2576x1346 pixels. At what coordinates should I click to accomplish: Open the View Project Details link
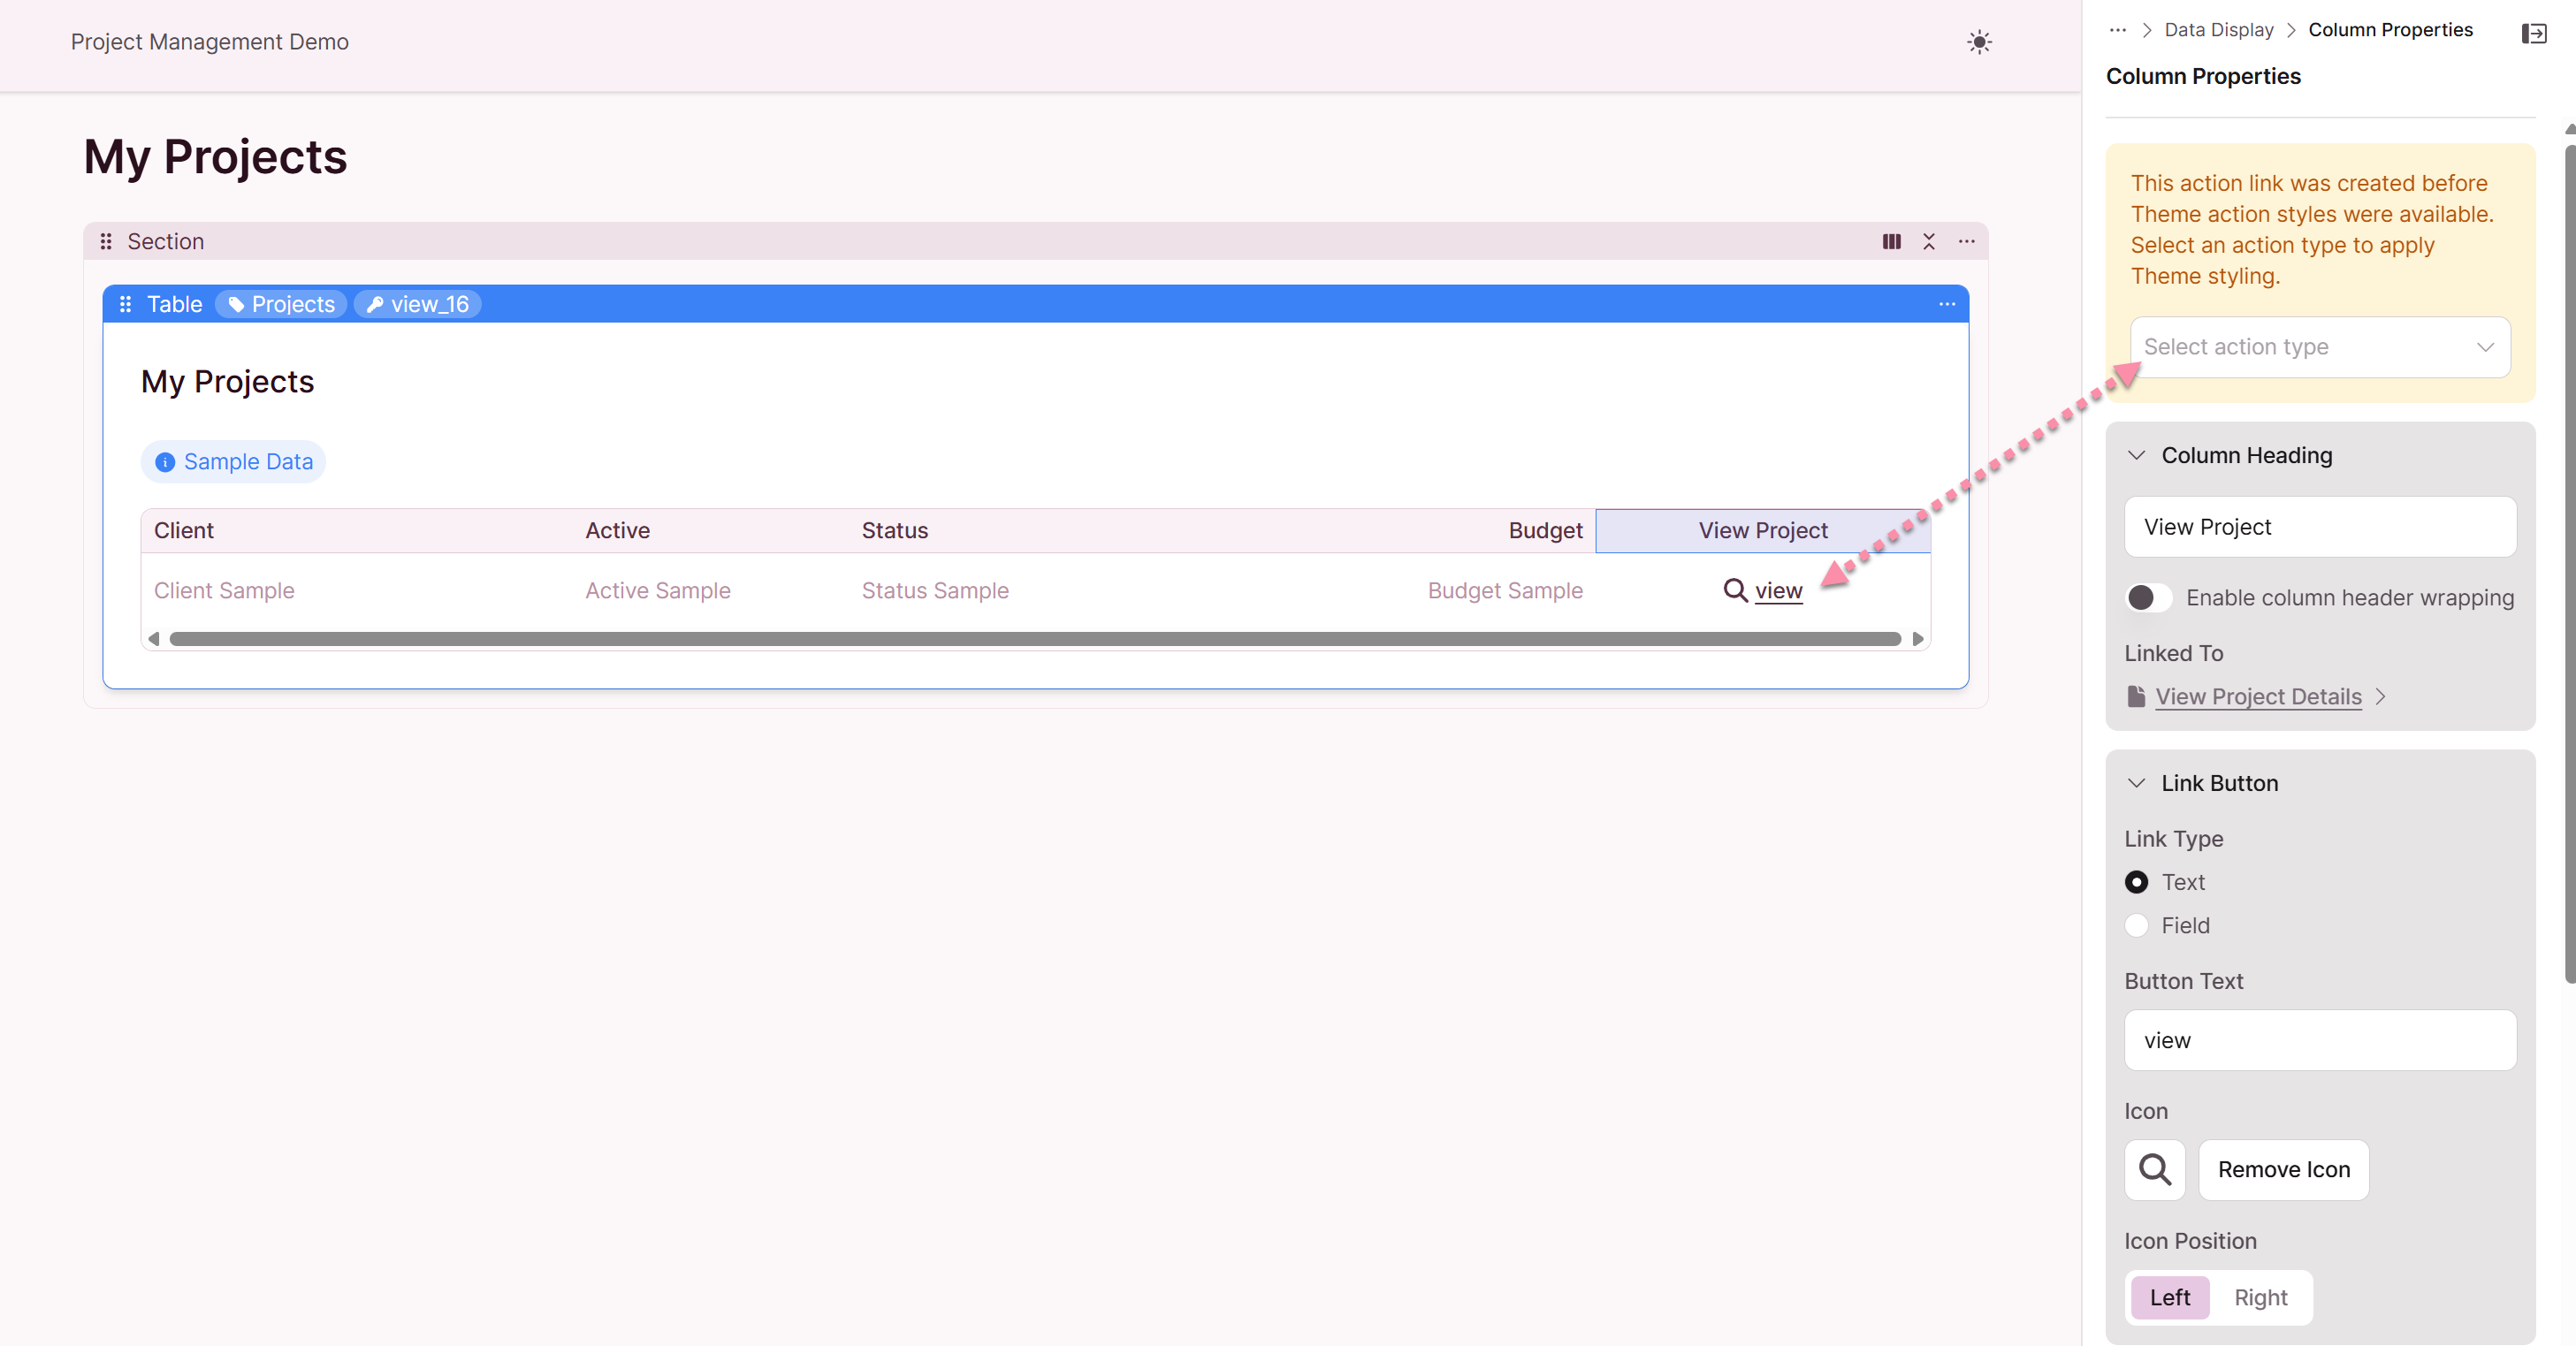pos(2257,696)
